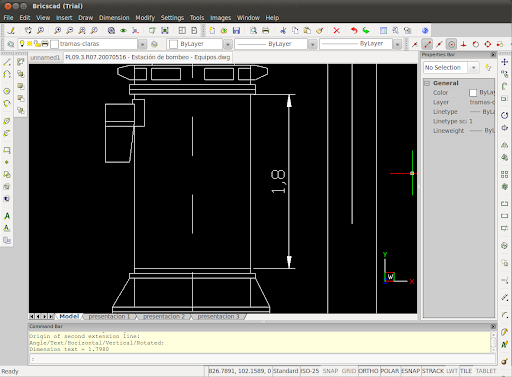Screen dimensions: 512x377
Task: Click the red X Delete icon
Action: [337, 31]
